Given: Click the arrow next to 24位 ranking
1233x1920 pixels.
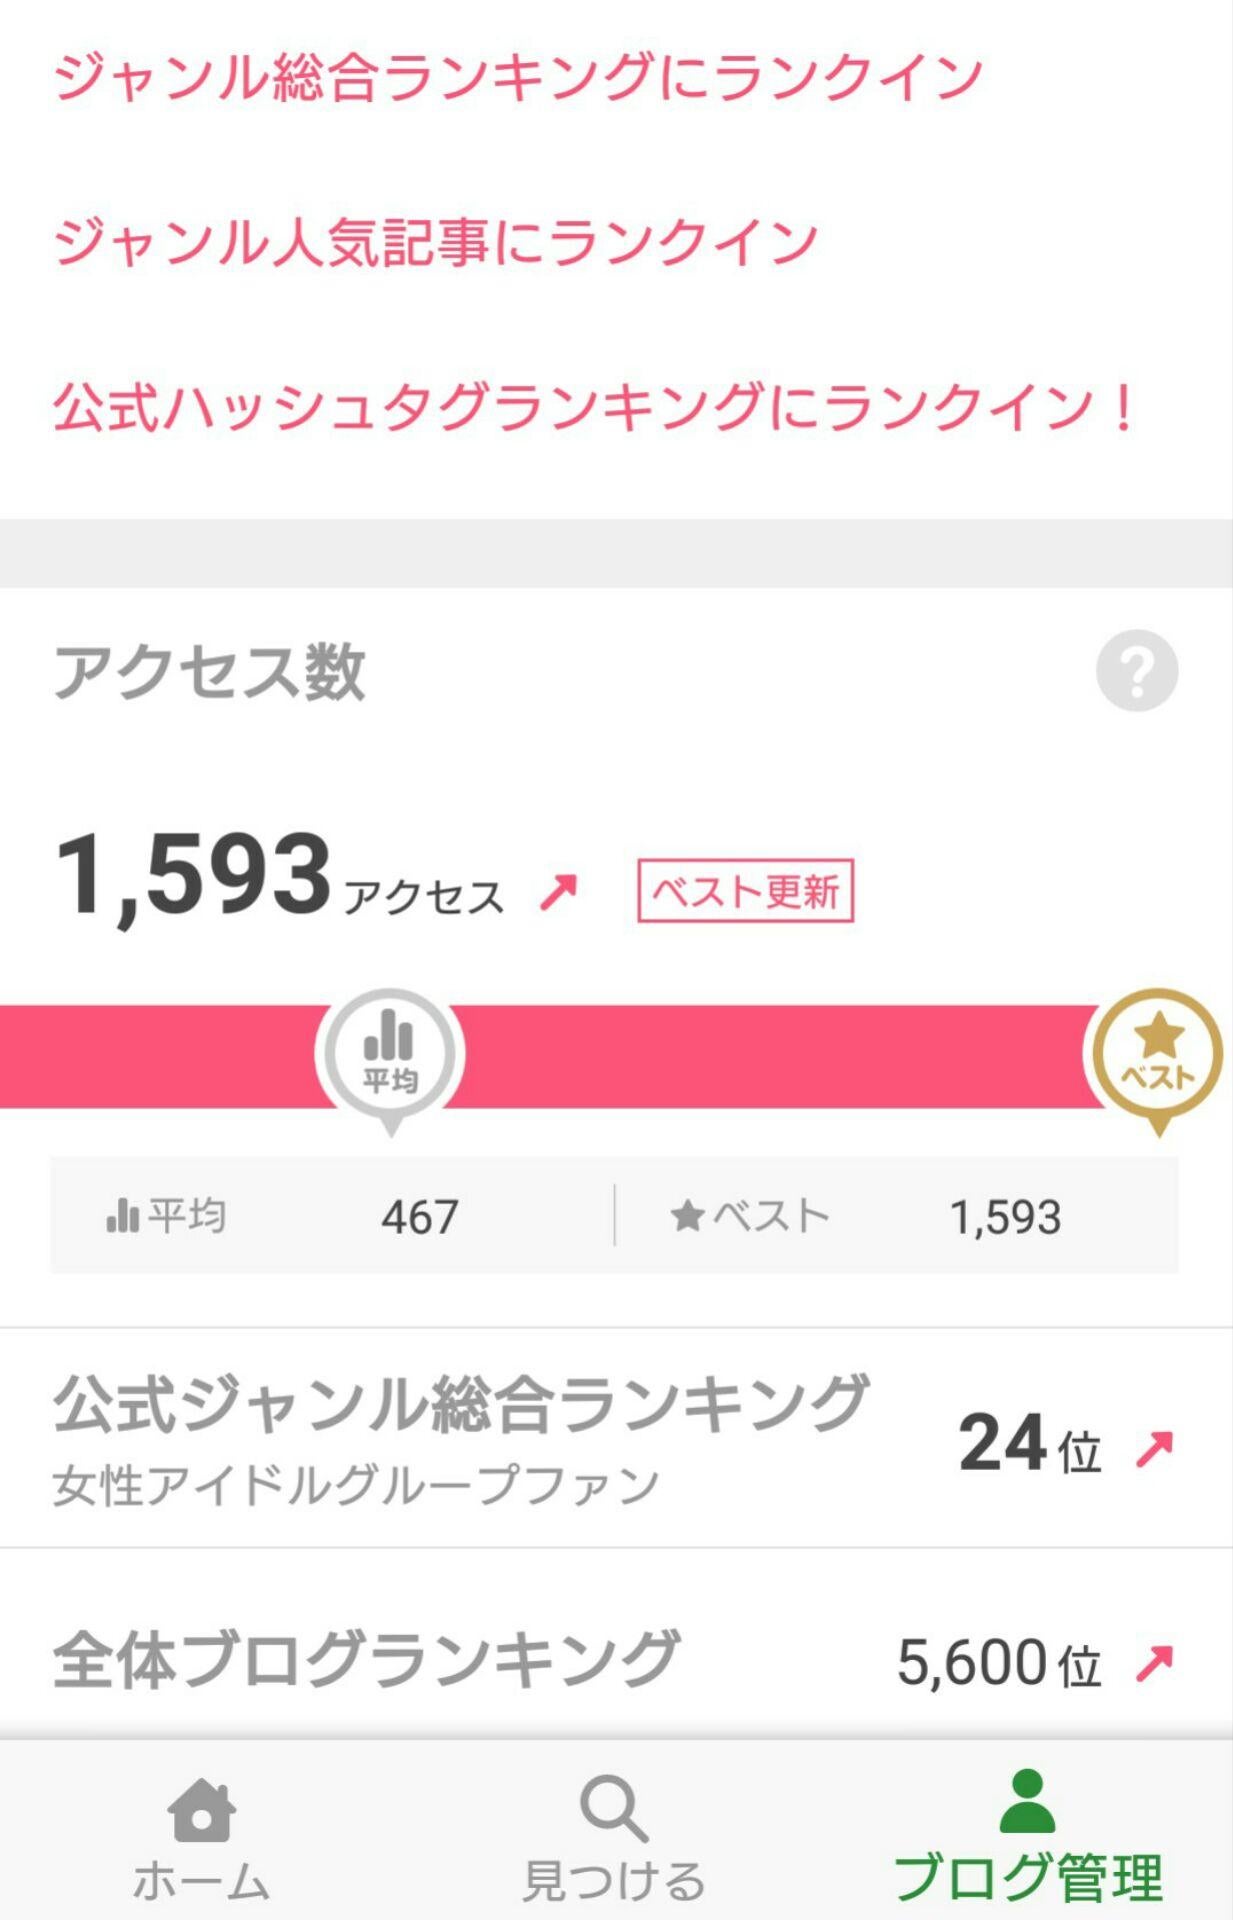Looking at the screenshot, I should [1154, 1448].
